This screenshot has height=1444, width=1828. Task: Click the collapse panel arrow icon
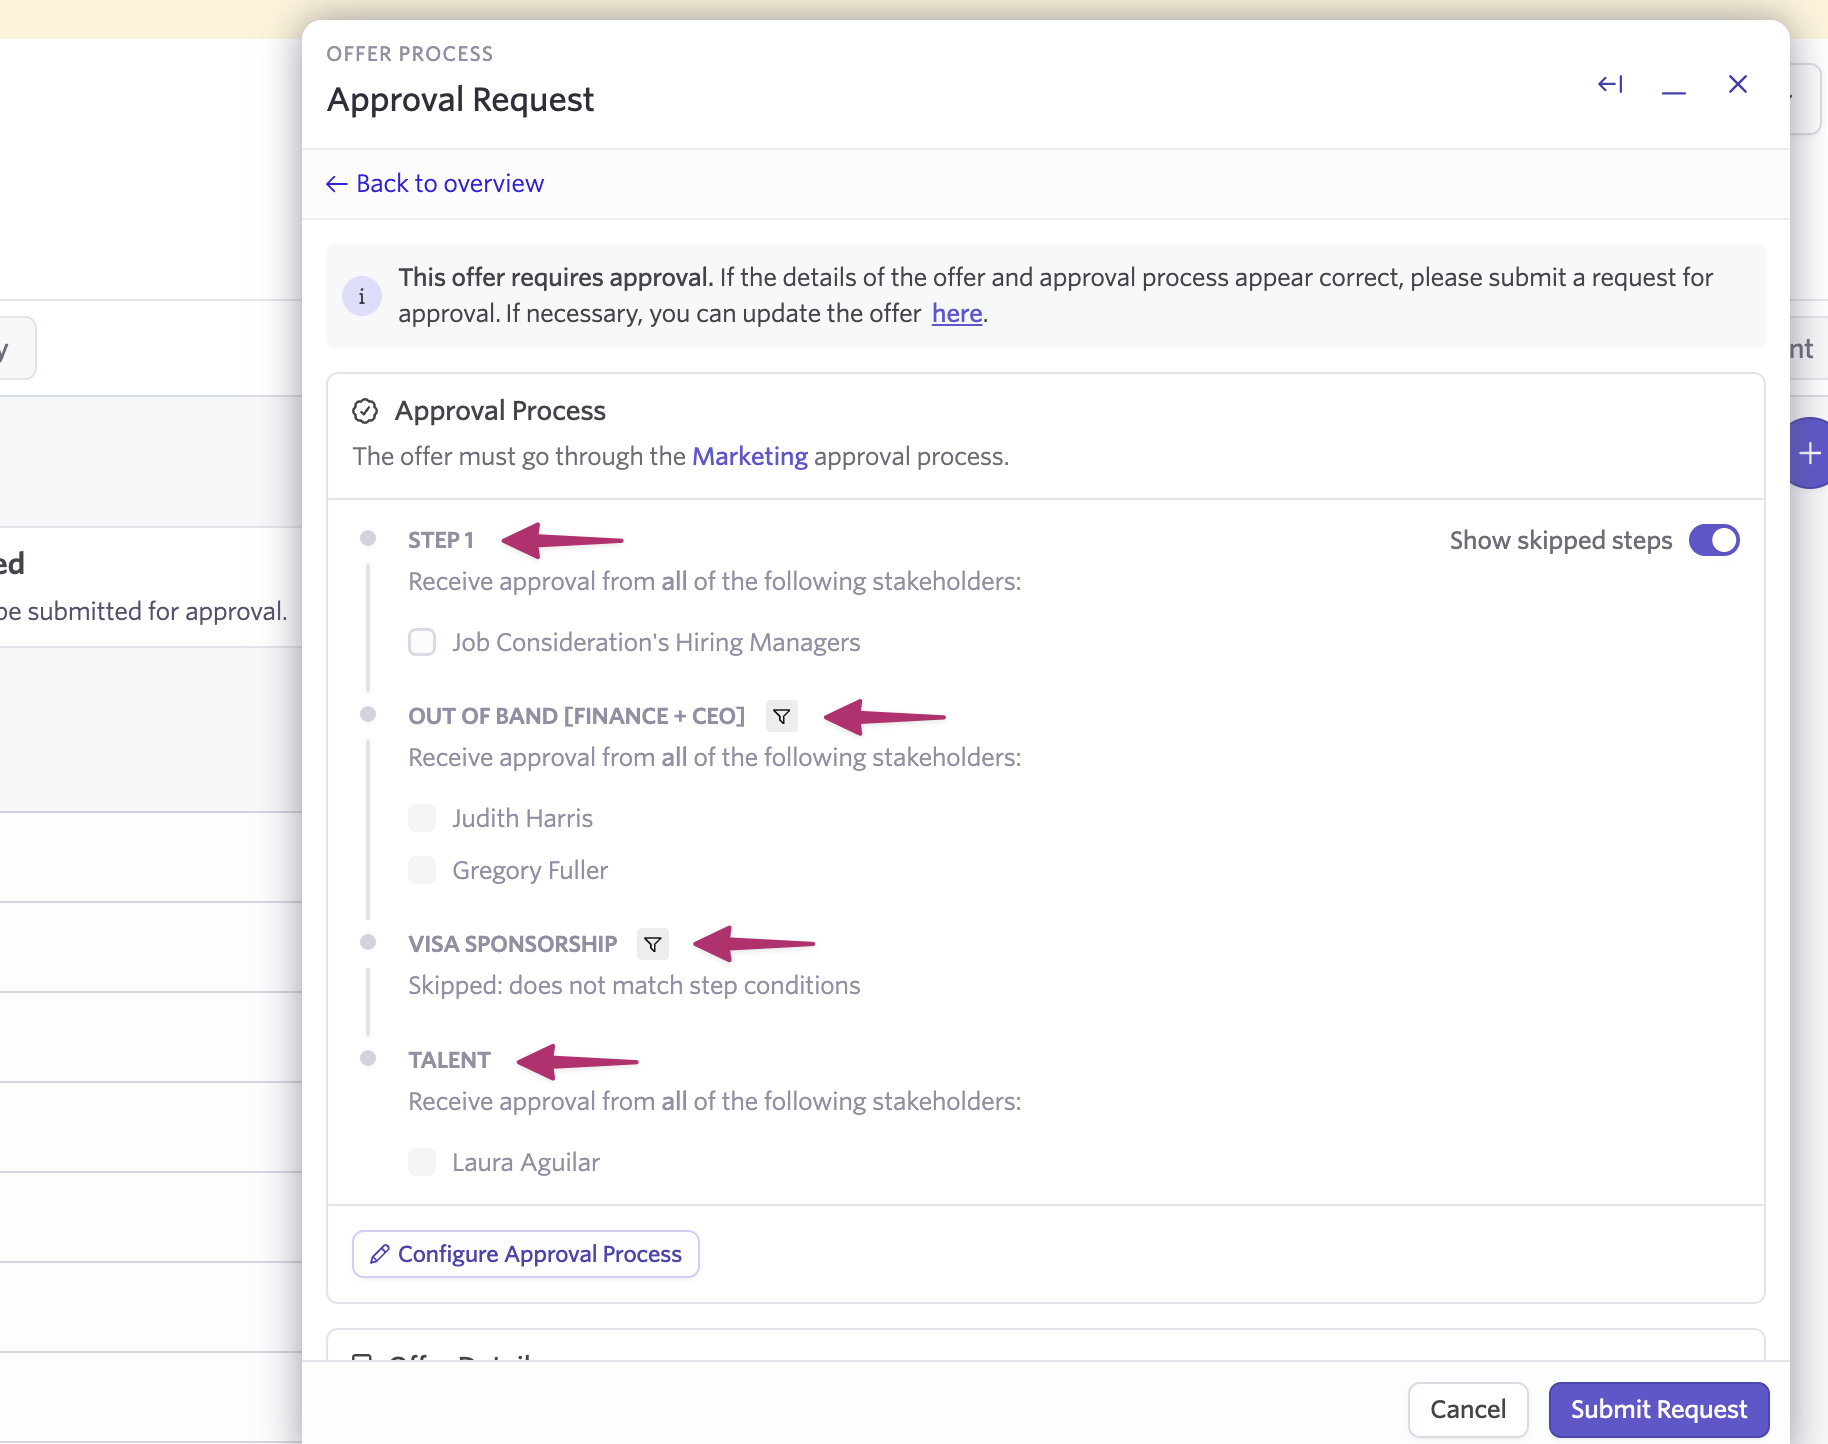(1610, 85)
